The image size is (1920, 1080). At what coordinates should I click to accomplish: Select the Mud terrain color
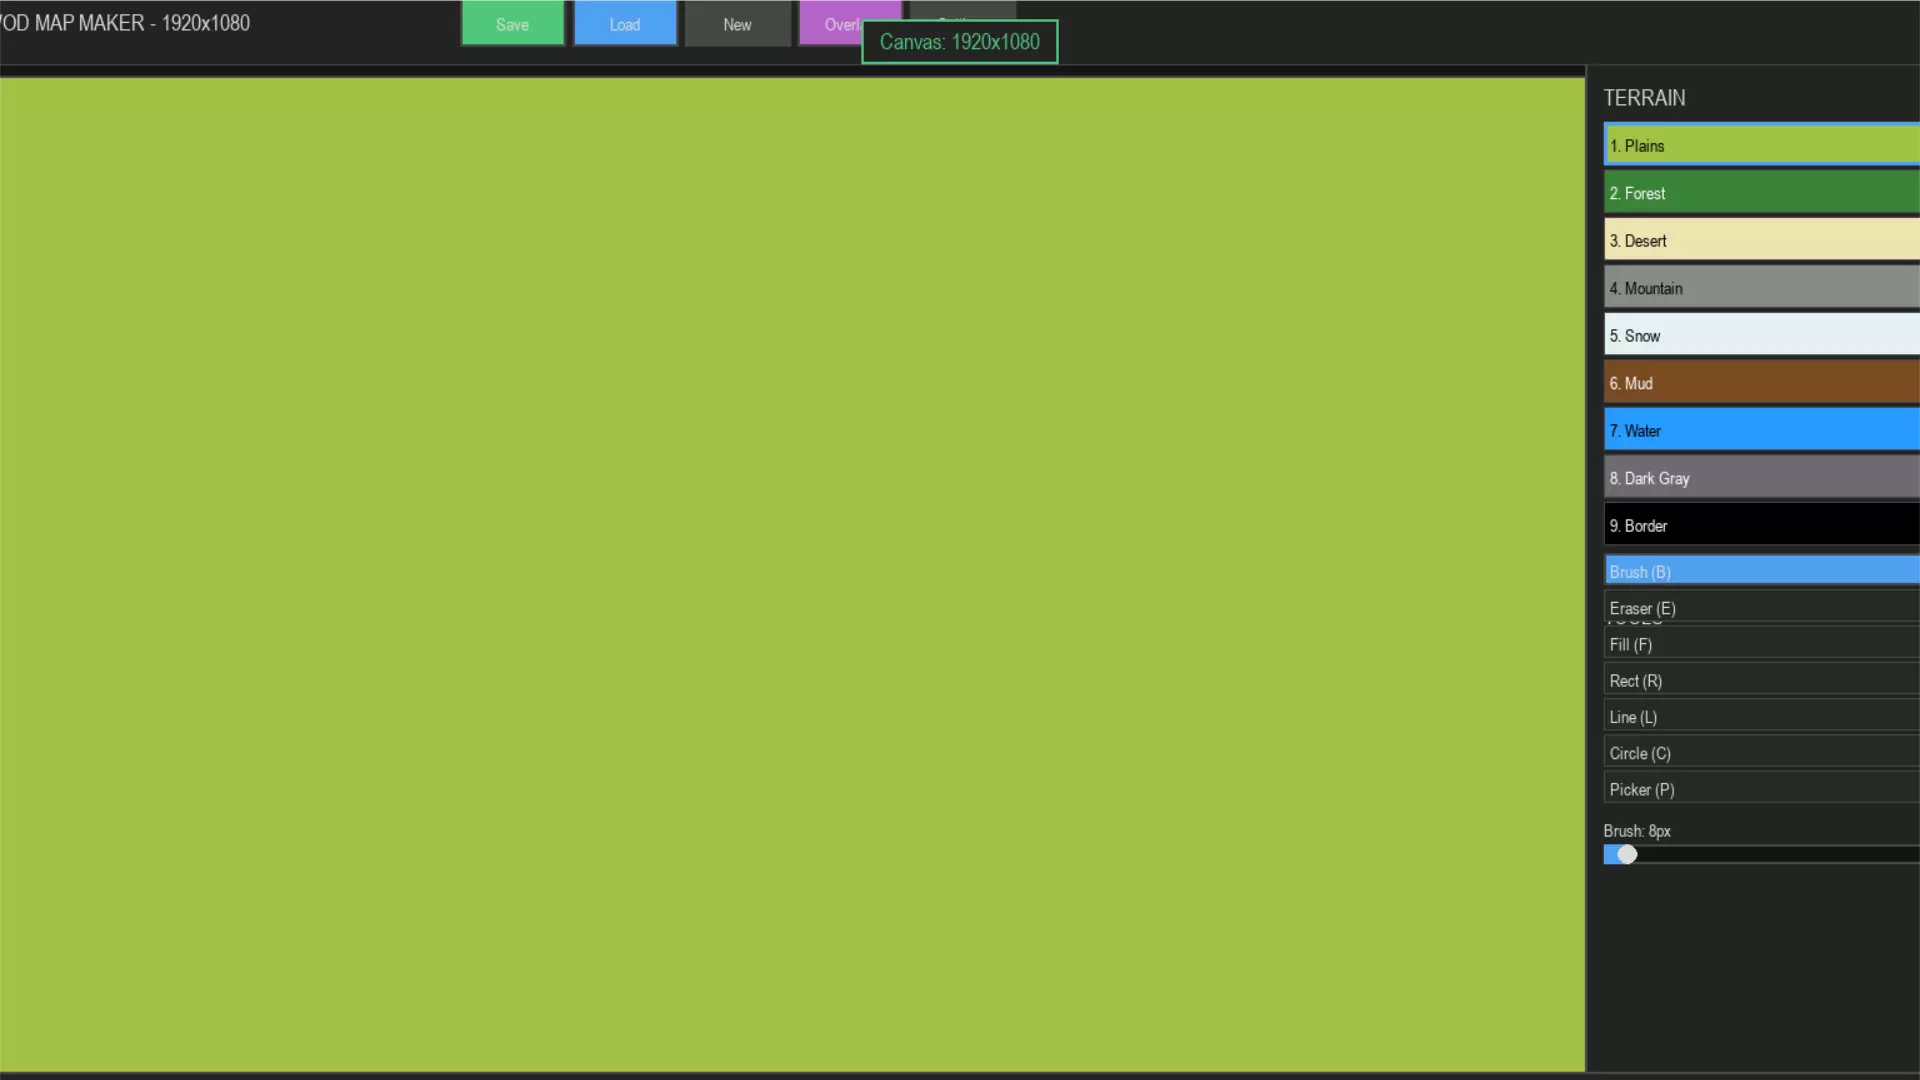1760,382
